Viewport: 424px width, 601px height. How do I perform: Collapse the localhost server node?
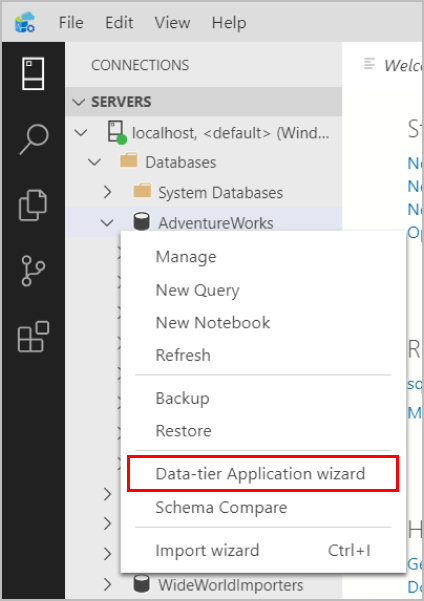point(81,133)
